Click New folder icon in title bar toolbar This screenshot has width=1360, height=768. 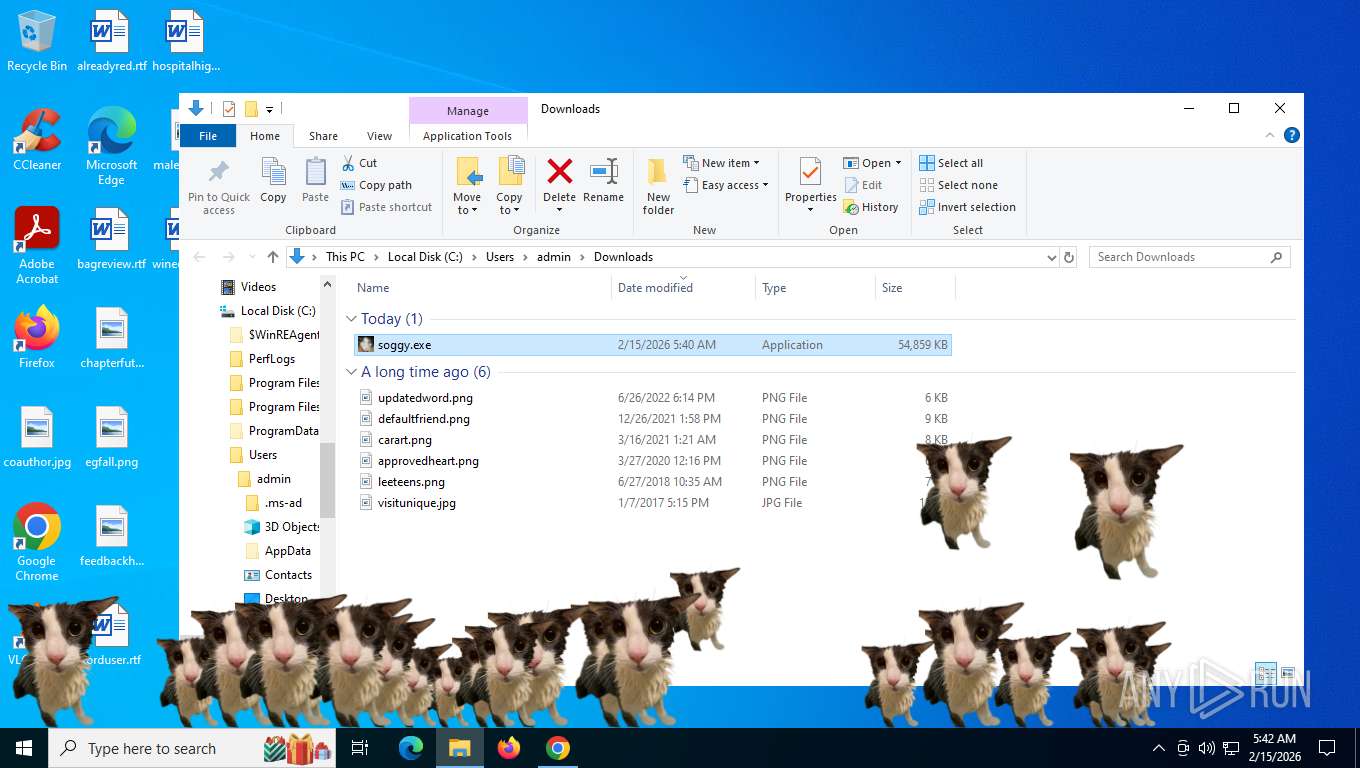[x=251, y=109]
